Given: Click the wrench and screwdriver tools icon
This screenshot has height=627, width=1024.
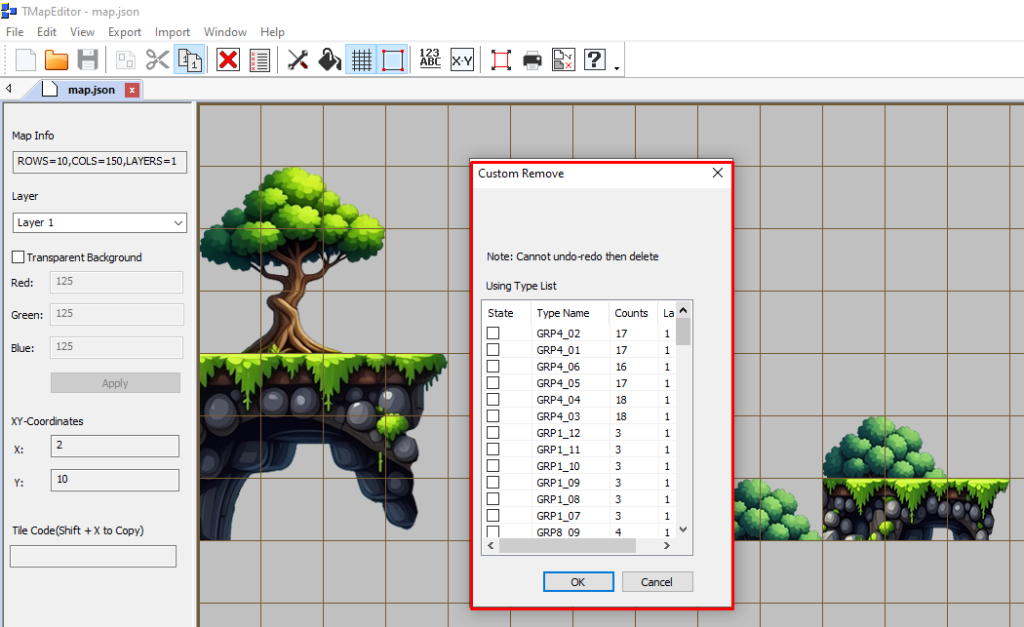Looking at the screenshot, I should pyautogui.click(x=297, y=59).
